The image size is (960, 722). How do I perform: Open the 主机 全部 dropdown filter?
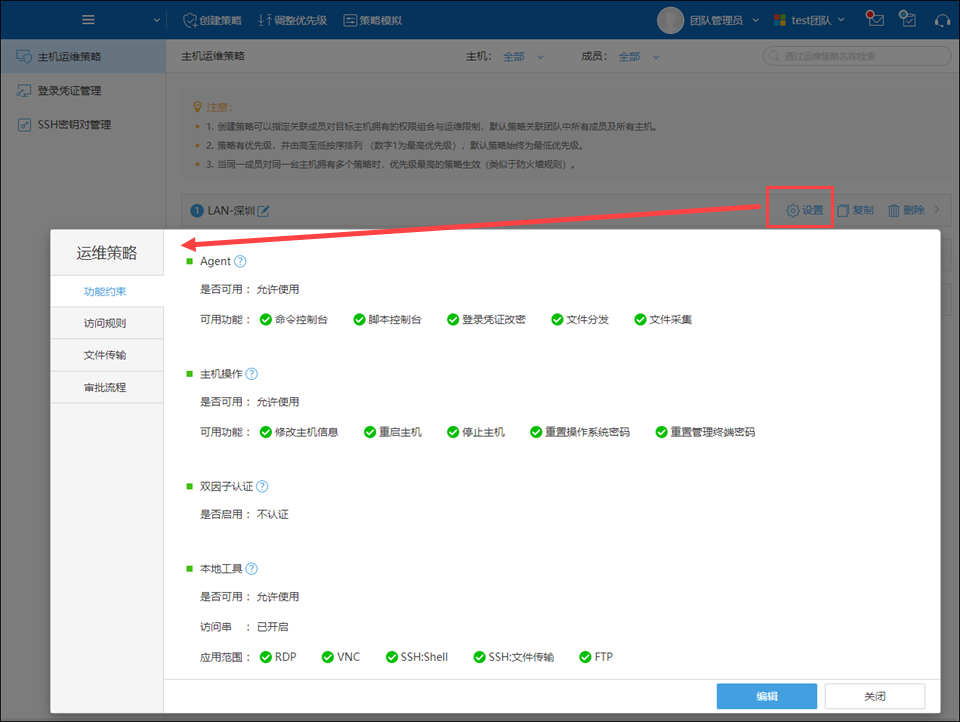[x=523, y=57]
